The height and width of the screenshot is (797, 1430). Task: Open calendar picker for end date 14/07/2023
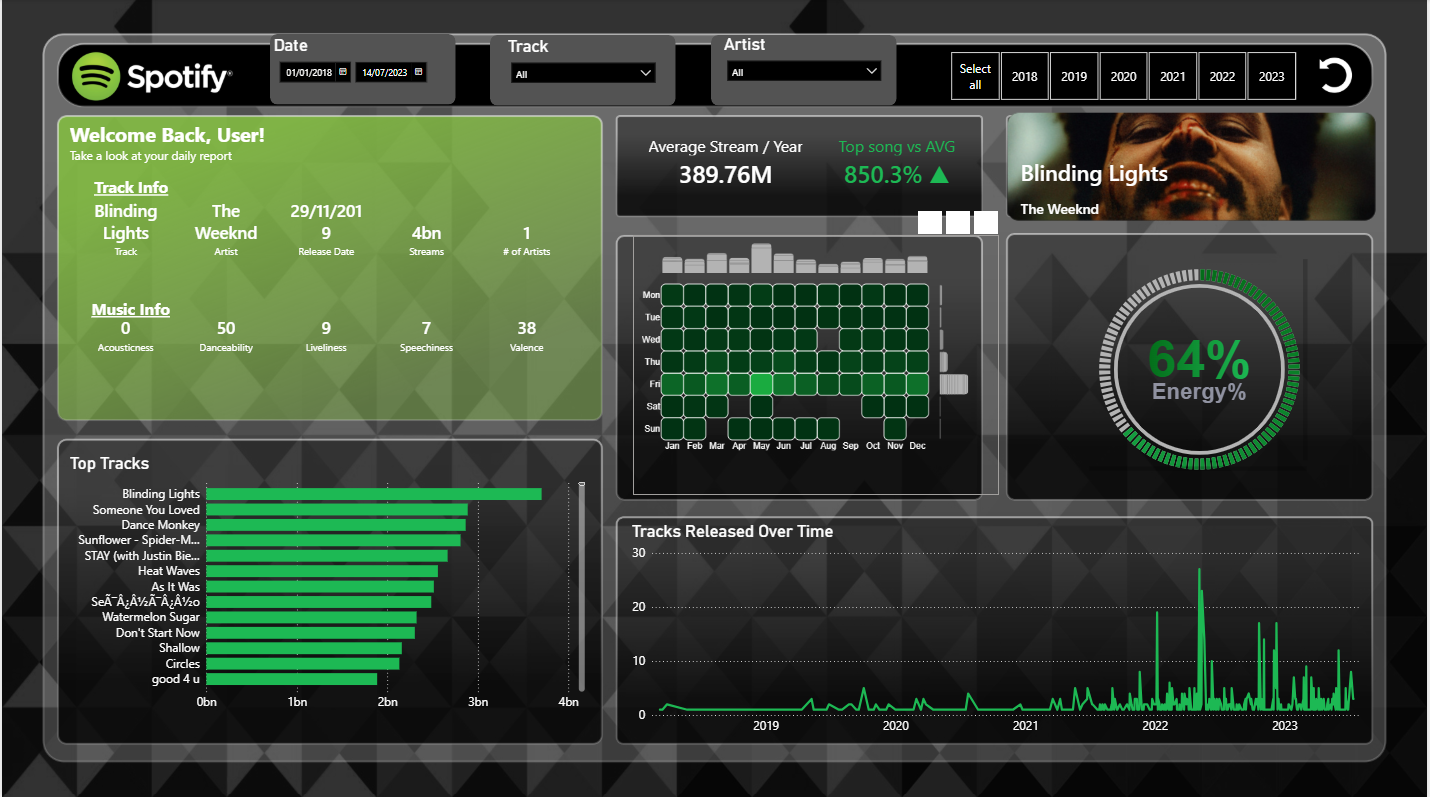[419, 72]
